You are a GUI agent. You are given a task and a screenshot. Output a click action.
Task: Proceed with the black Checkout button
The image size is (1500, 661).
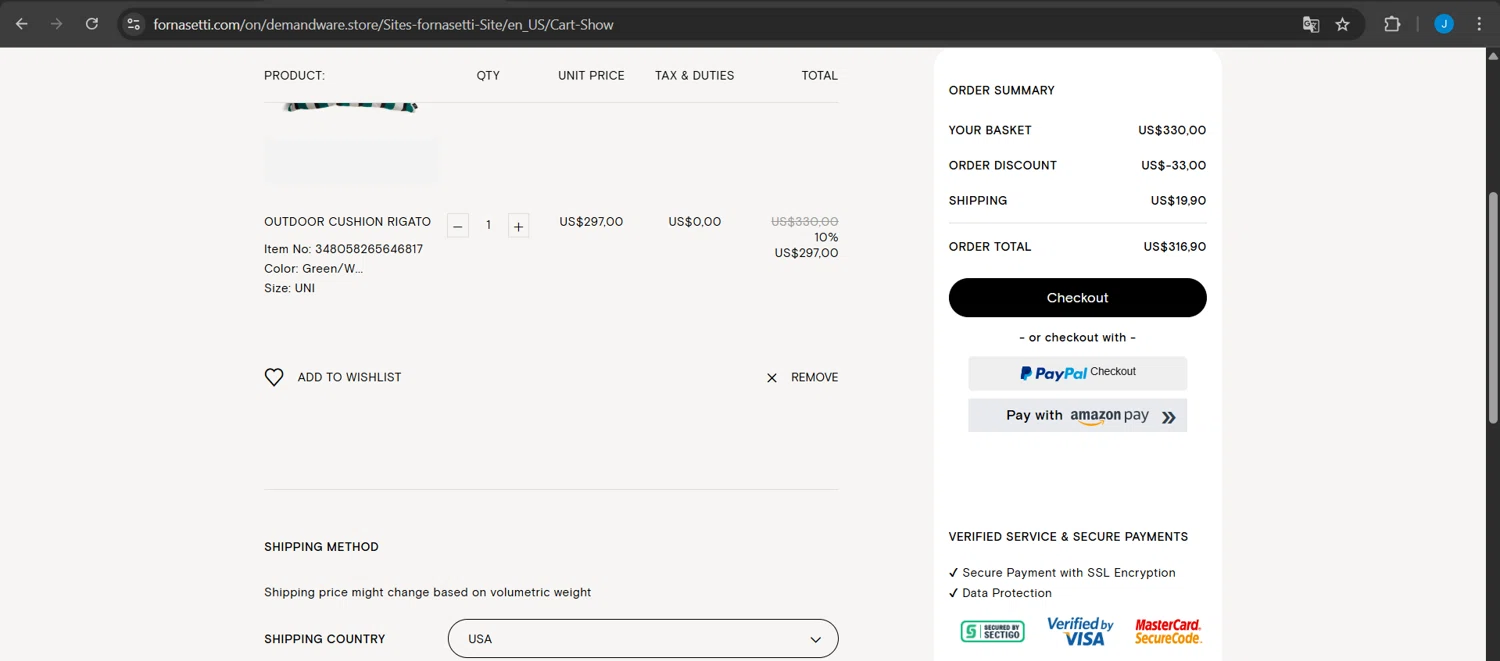(x=1077, y=298)
